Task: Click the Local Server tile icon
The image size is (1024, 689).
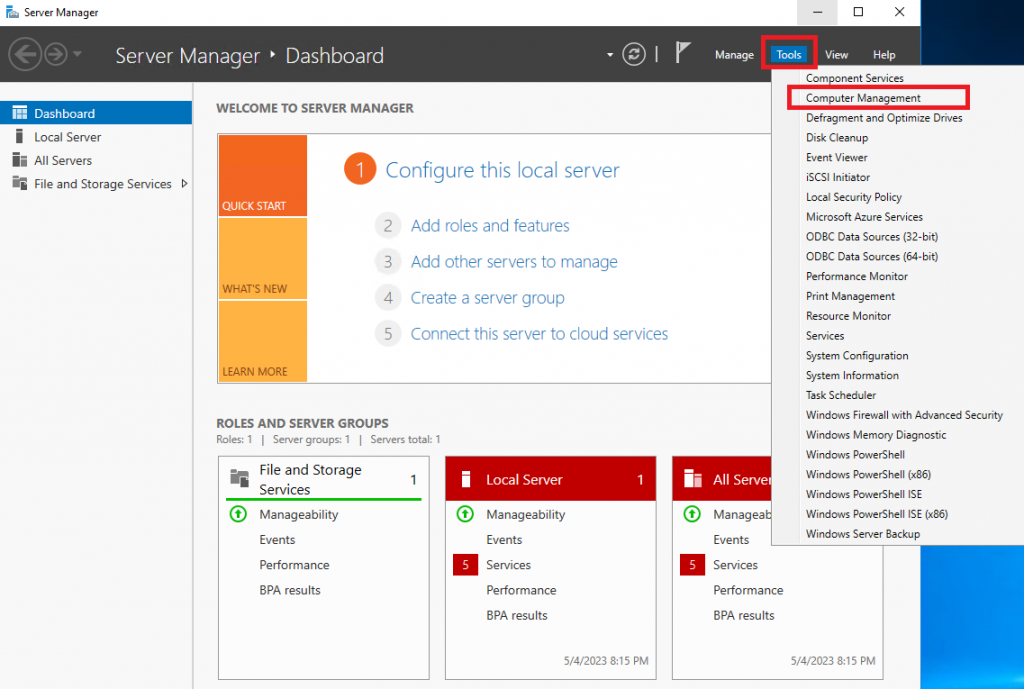Action: pyautogui.click(x=466, y=479)
